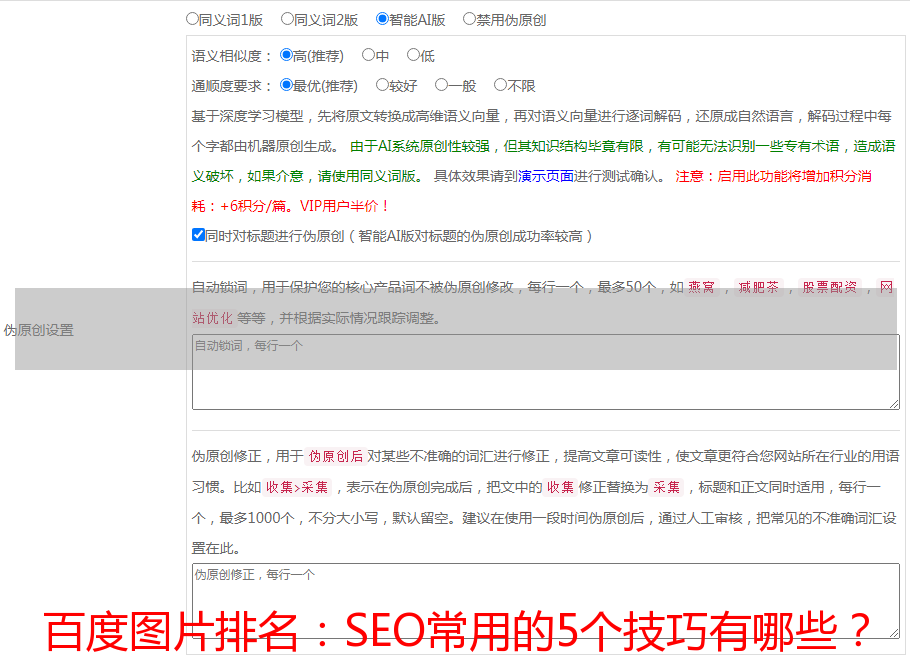This screenshot has height=658, width=911.
Task: Click the 通顺度要求： label
Action: (232, 87)
